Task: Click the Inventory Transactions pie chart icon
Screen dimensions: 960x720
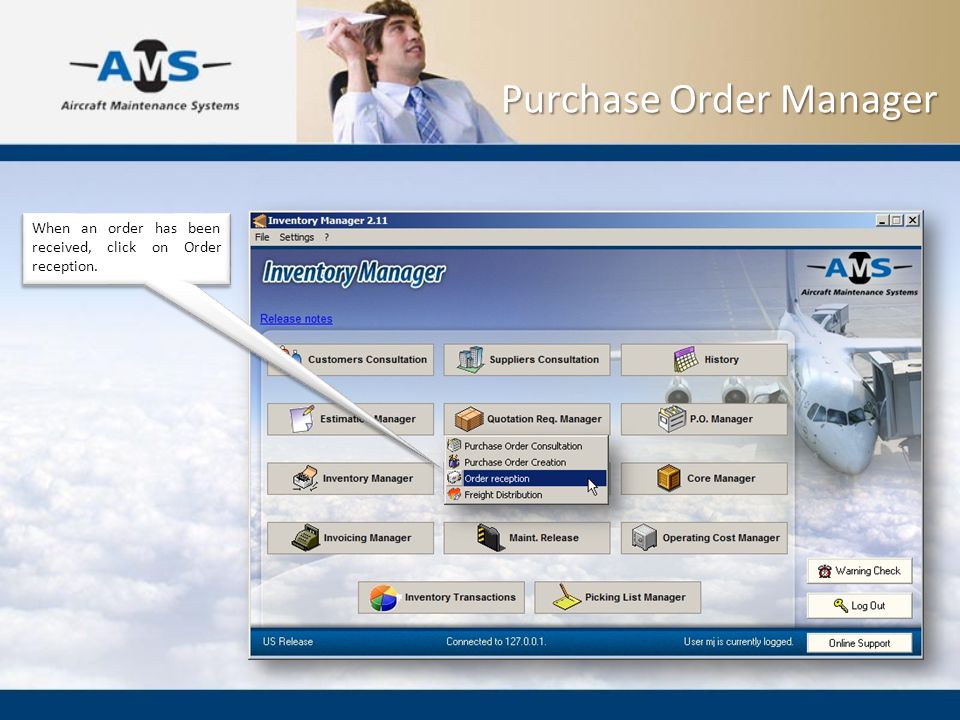Action: pos(383,598)
